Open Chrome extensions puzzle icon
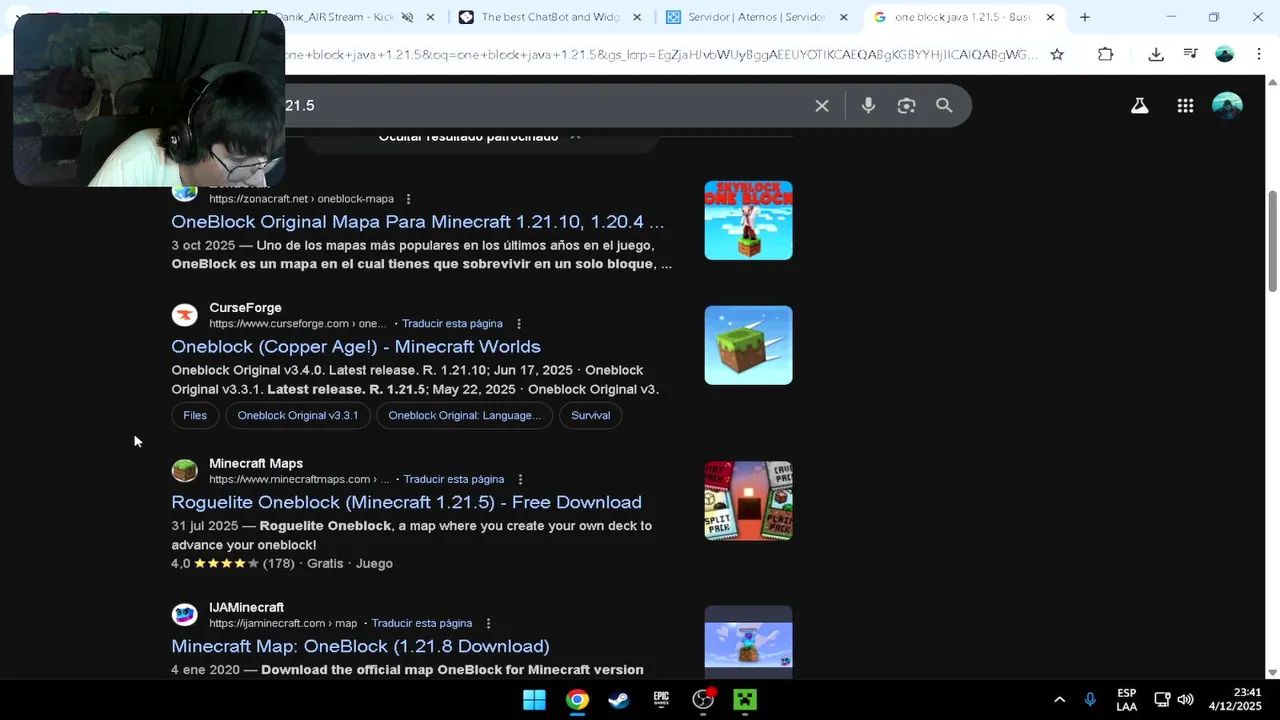 (x=1105, y=54)
